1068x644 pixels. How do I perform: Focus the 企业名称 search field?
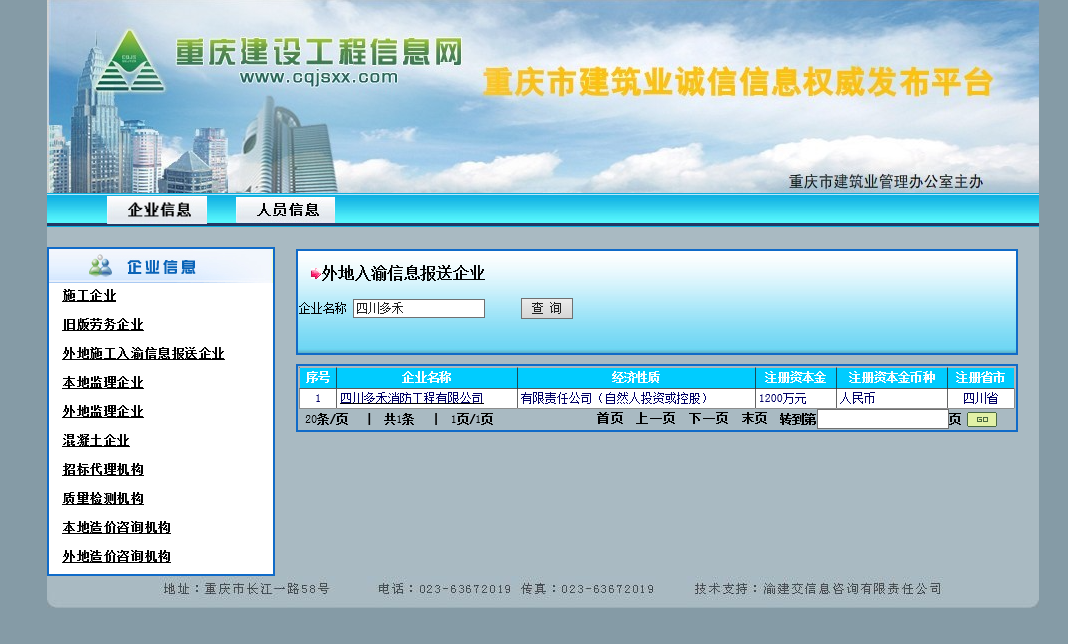pyautogui.click(x=419, y=309)
